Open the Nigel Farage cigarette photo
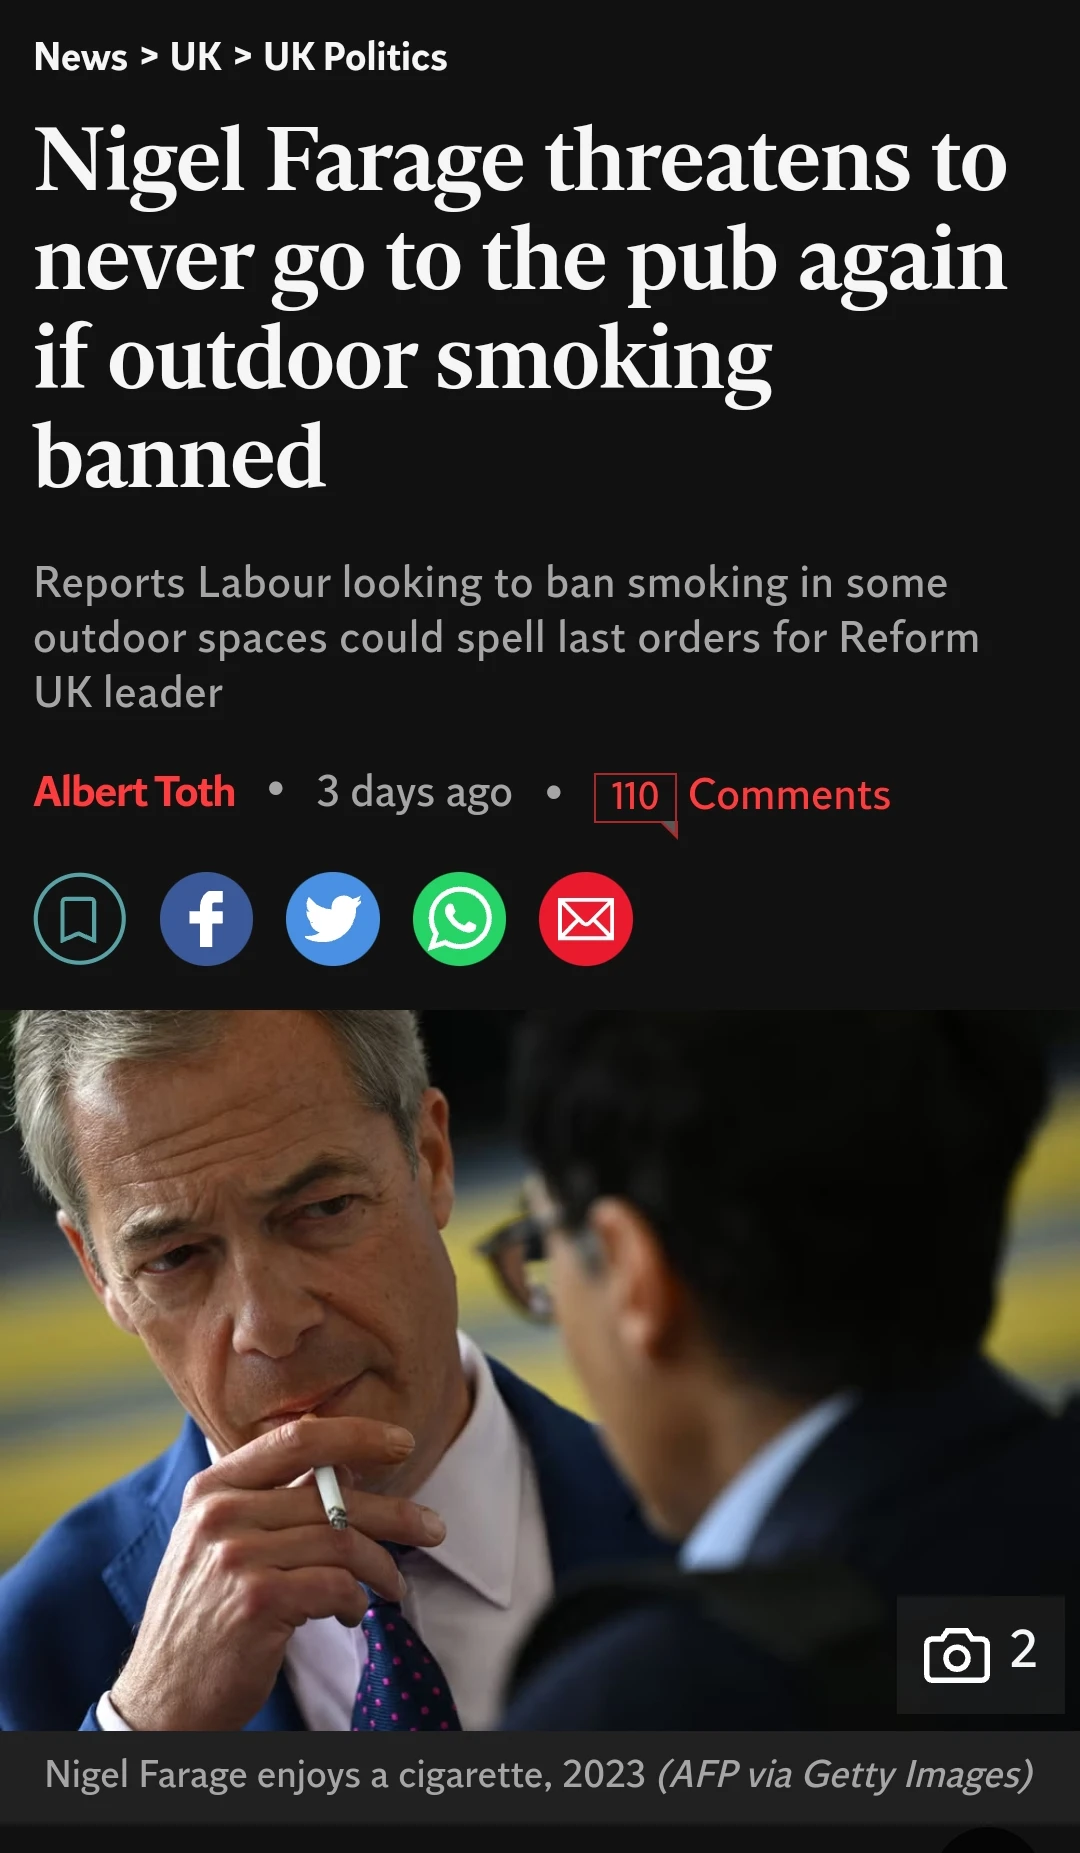The image size is (1080, 1853). click(540, 1370)
